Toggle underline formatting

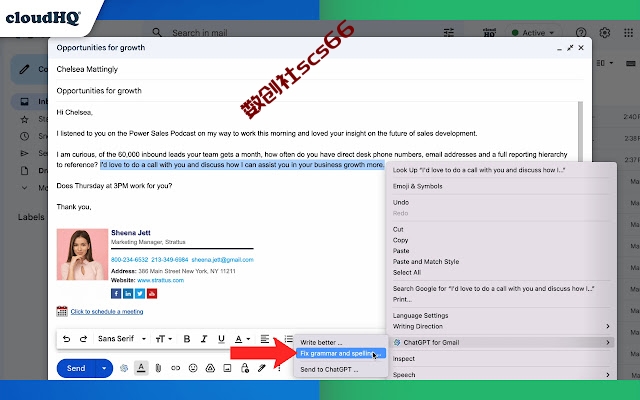(221, 339)
